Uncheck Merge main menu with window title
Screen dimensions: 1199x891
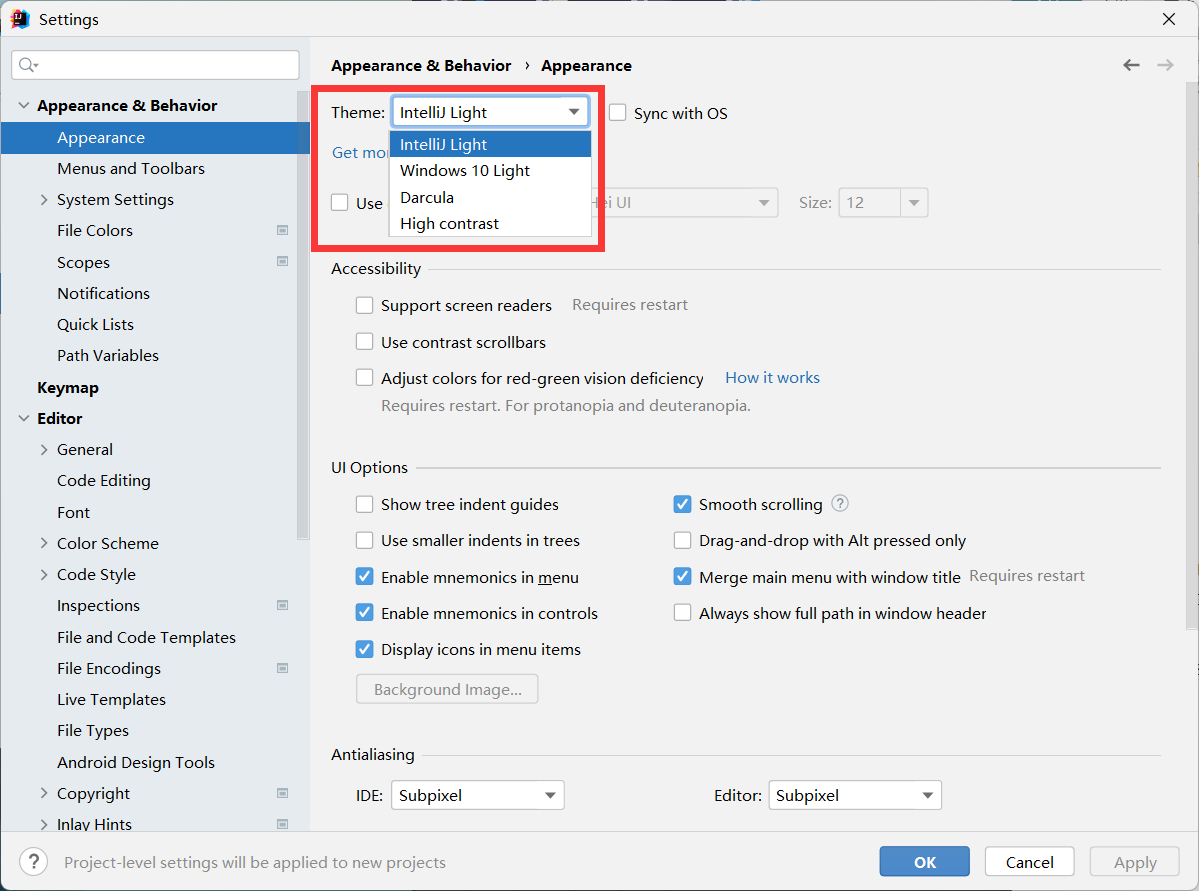click(x=683, y=577)
